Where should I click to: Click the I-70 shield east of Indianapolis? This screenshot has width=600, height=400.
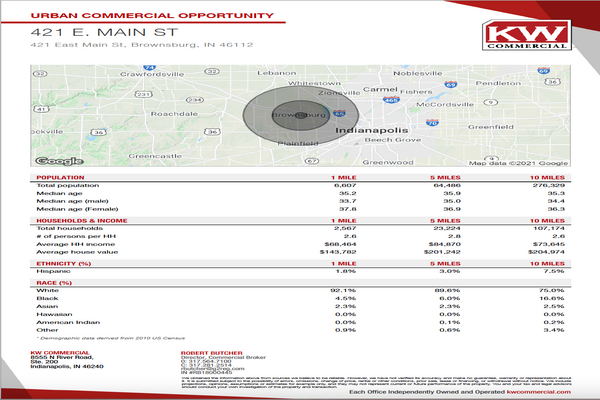(432, 122)
